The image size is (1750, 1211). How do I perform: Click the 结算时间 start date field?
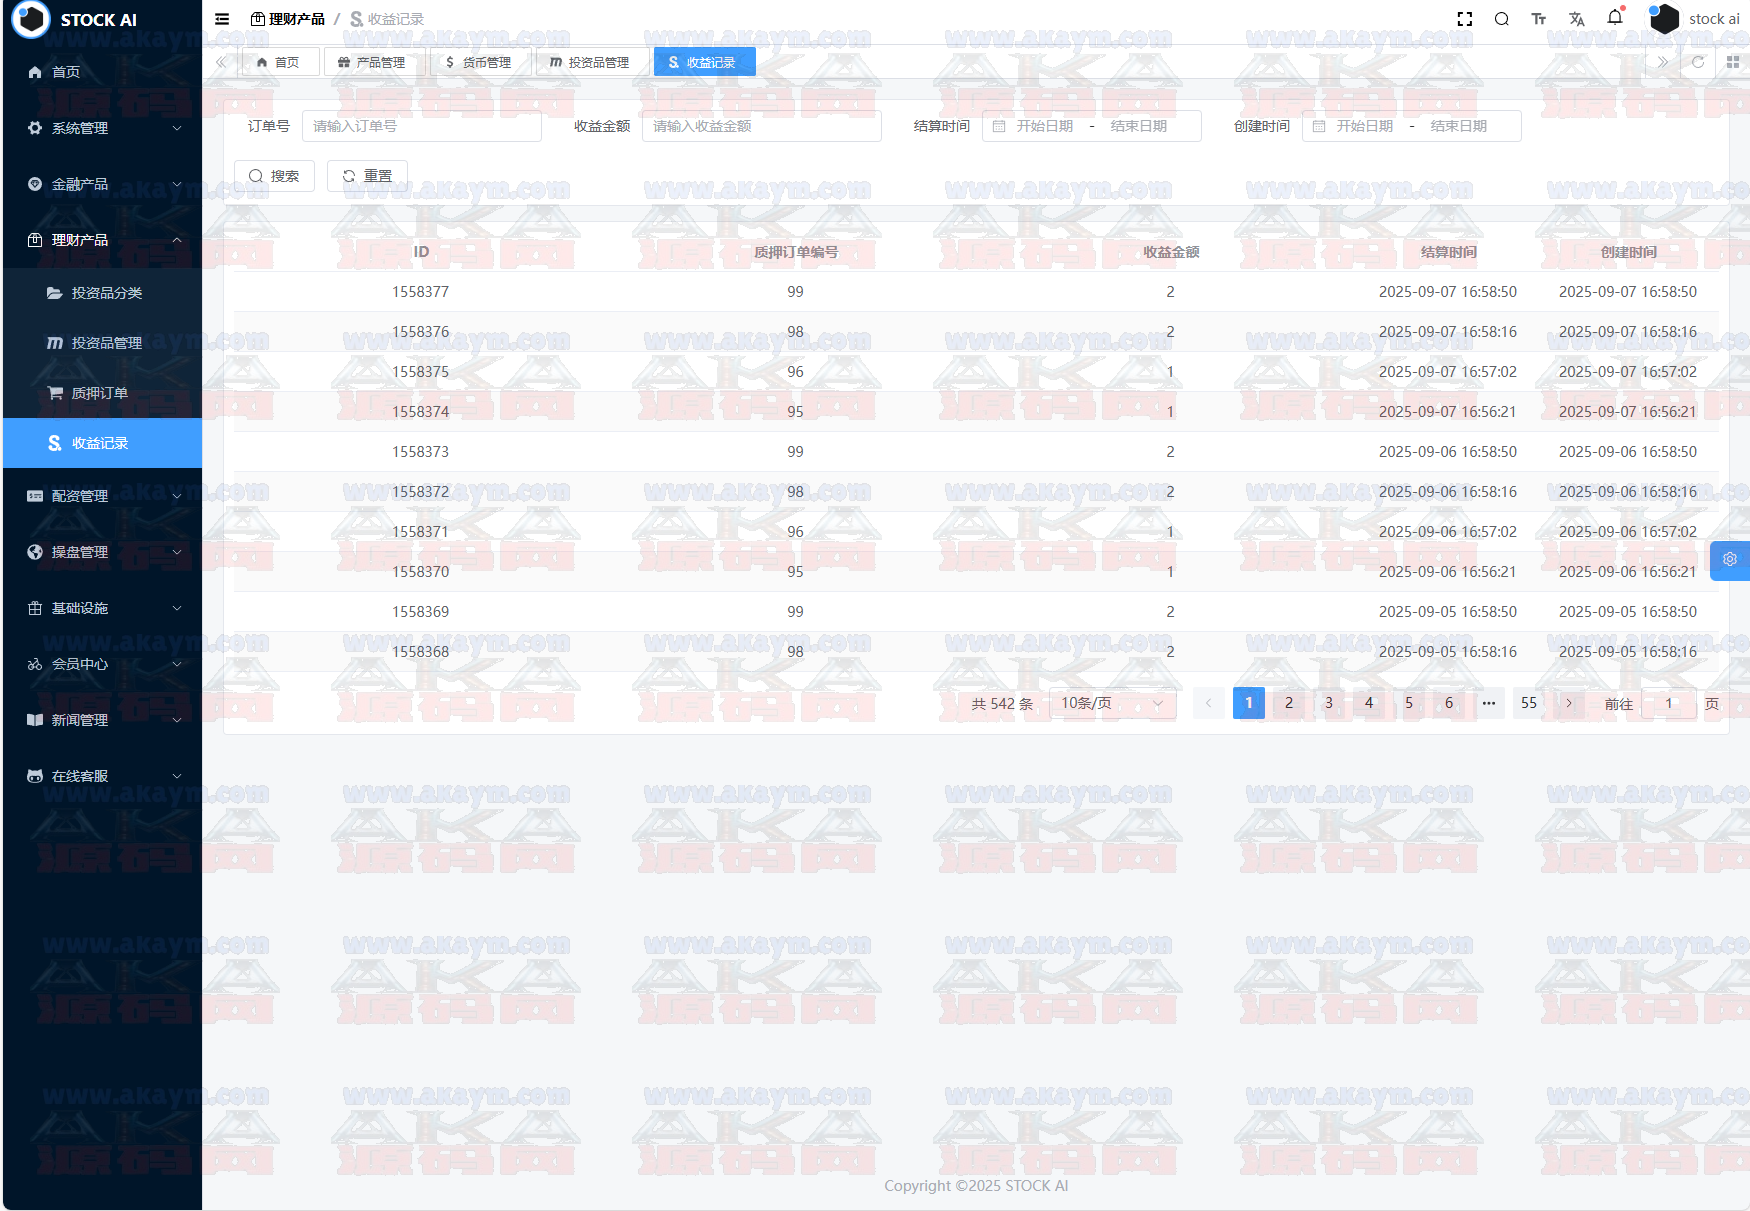coord(1045,126)
